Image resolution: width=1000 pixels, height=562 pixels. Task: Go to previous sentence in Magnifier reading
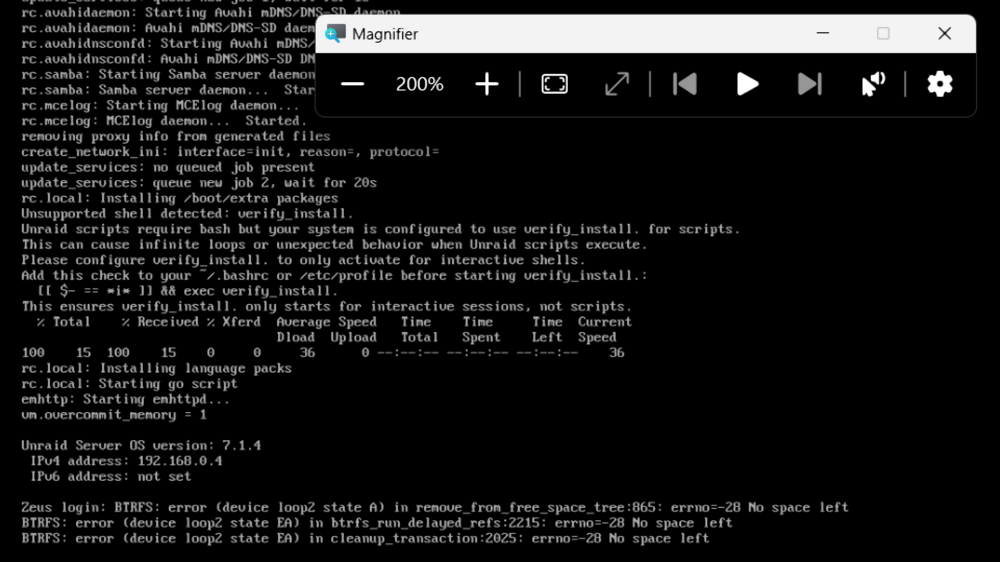pyautogui.click(x=685, y=84)
